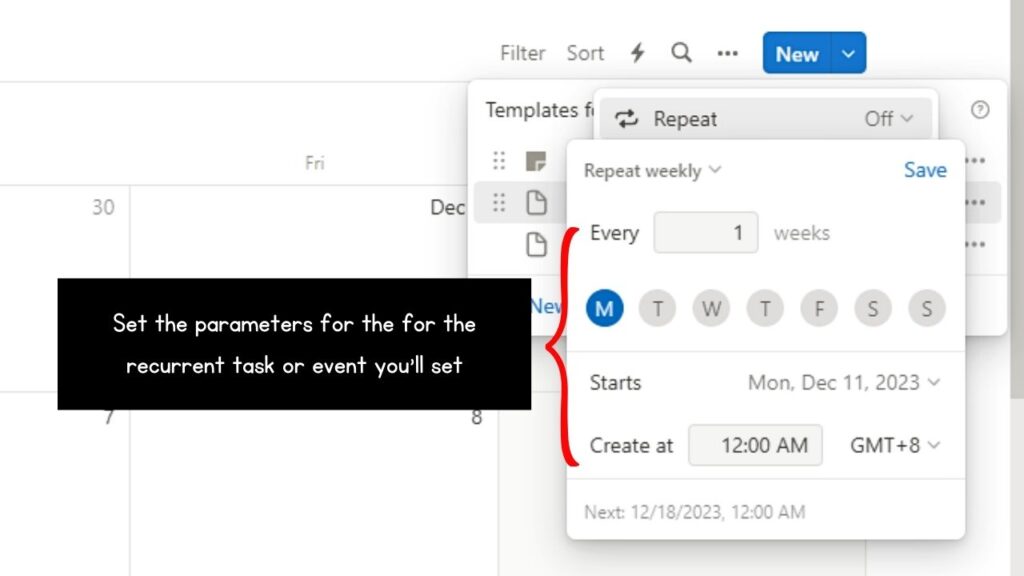The width and height of the screenshot is (1024, 576).
Task: Enable Wednesday for the recurring task
Action: 711,308
